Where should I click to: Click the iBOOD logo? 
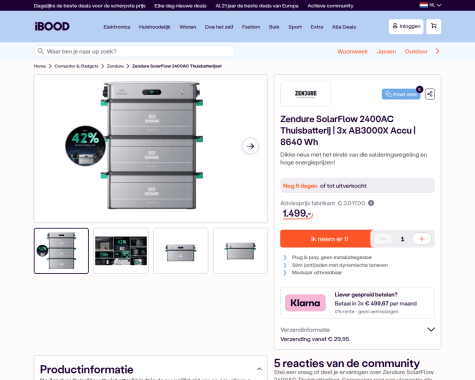[x=52, y=26]
